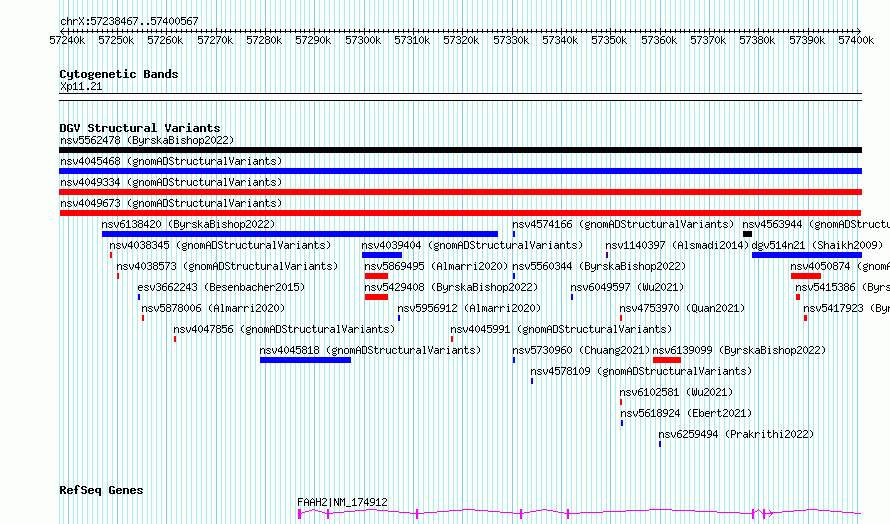Click chrX:57238467..57400567 coordinates text
This screenshot has width=890, height=524.
coord(129,22)
